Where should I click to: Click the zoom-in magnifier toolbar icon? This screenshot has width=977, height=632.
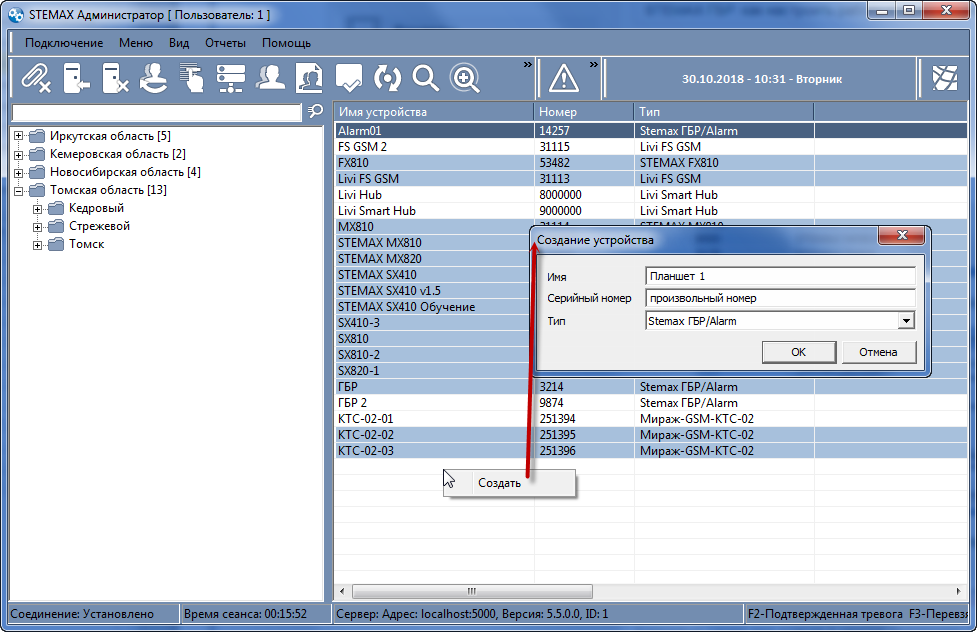[x=465, y=79]
